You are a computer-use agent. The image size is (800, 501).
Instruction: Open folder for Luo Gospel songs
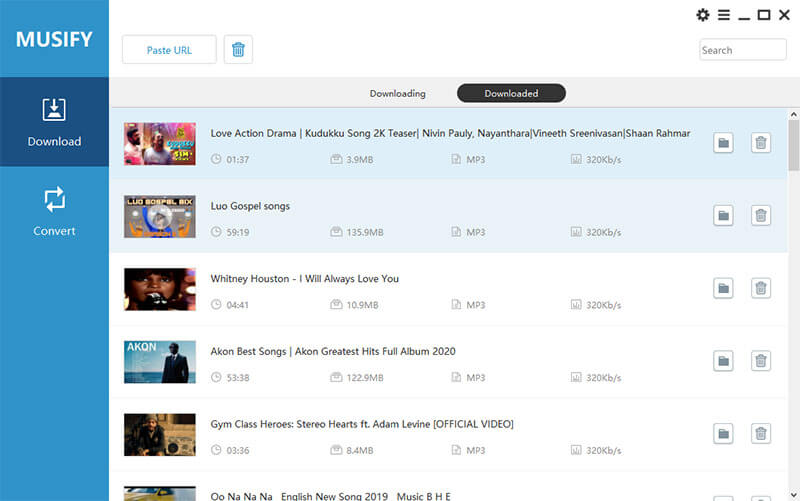(723, 215)
